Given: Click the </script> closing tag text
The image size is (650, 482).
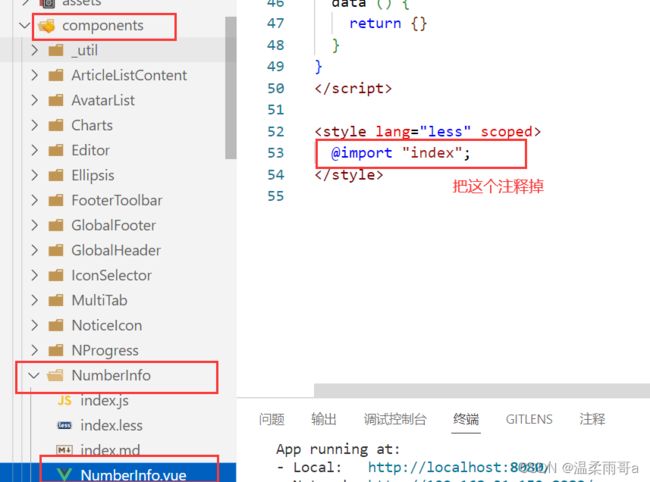Looking at the screenshot, I should 353,88.
